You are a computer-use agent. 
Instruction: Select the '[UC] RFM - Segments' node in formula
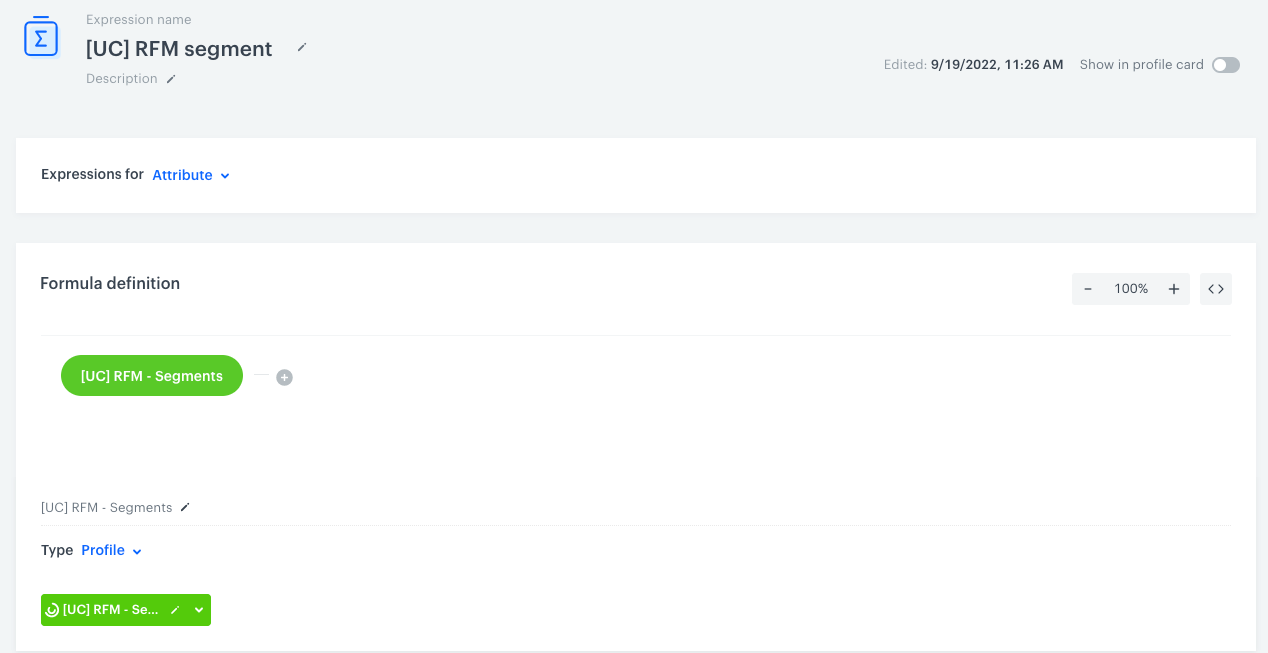pos(151,376)
